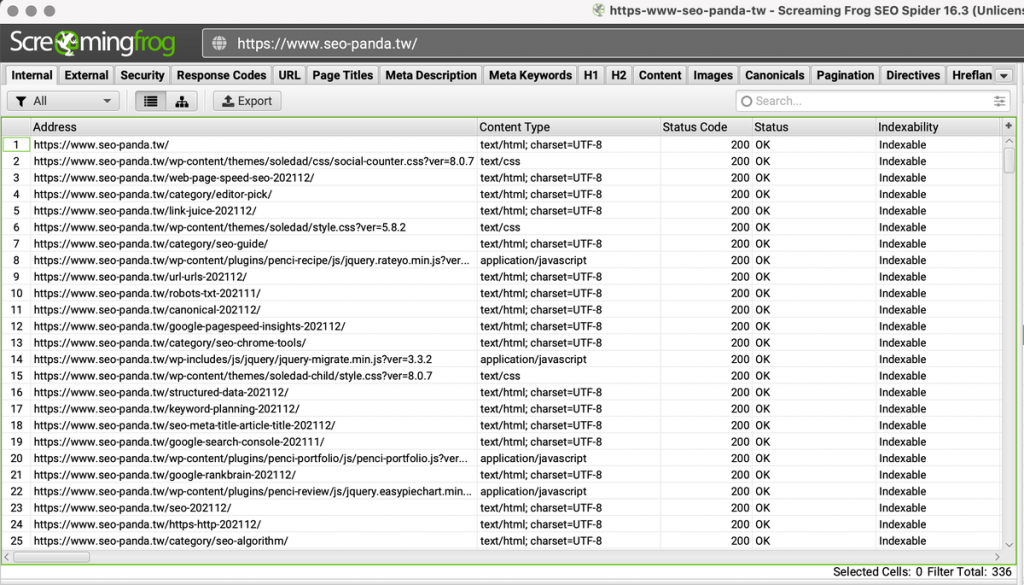Click the scroll left arrow
The image size is (1024, 585).
click(x=7, y=557)
